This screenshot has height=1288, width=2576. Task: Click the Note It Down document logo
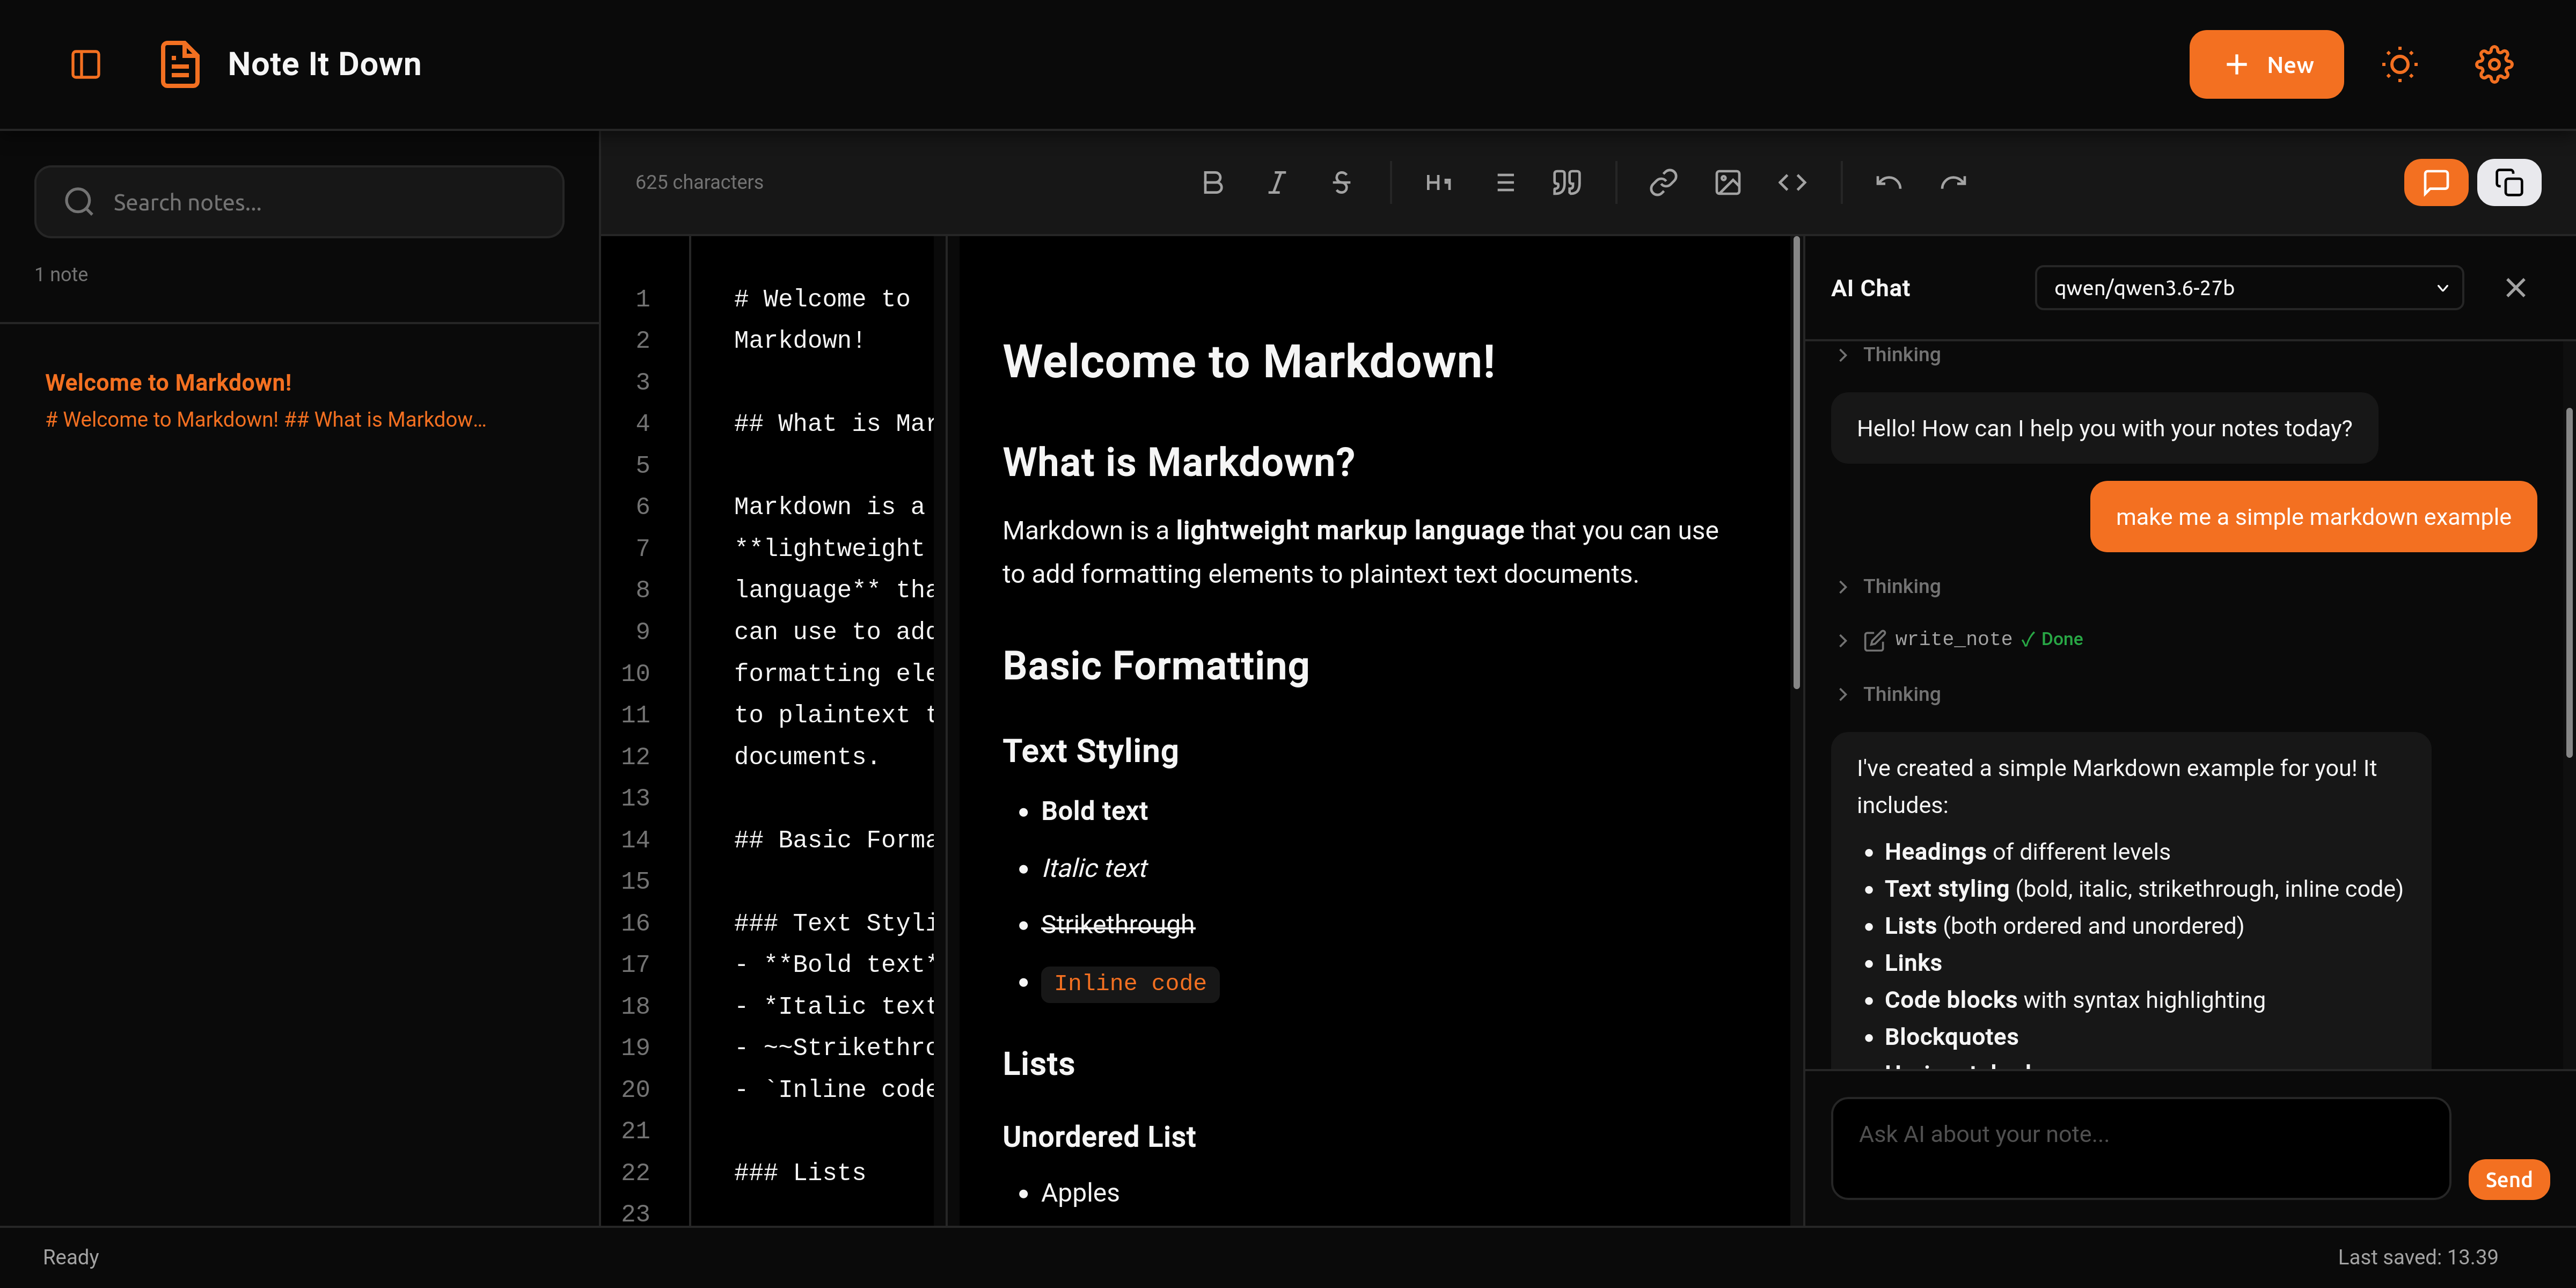pos(180,65)
